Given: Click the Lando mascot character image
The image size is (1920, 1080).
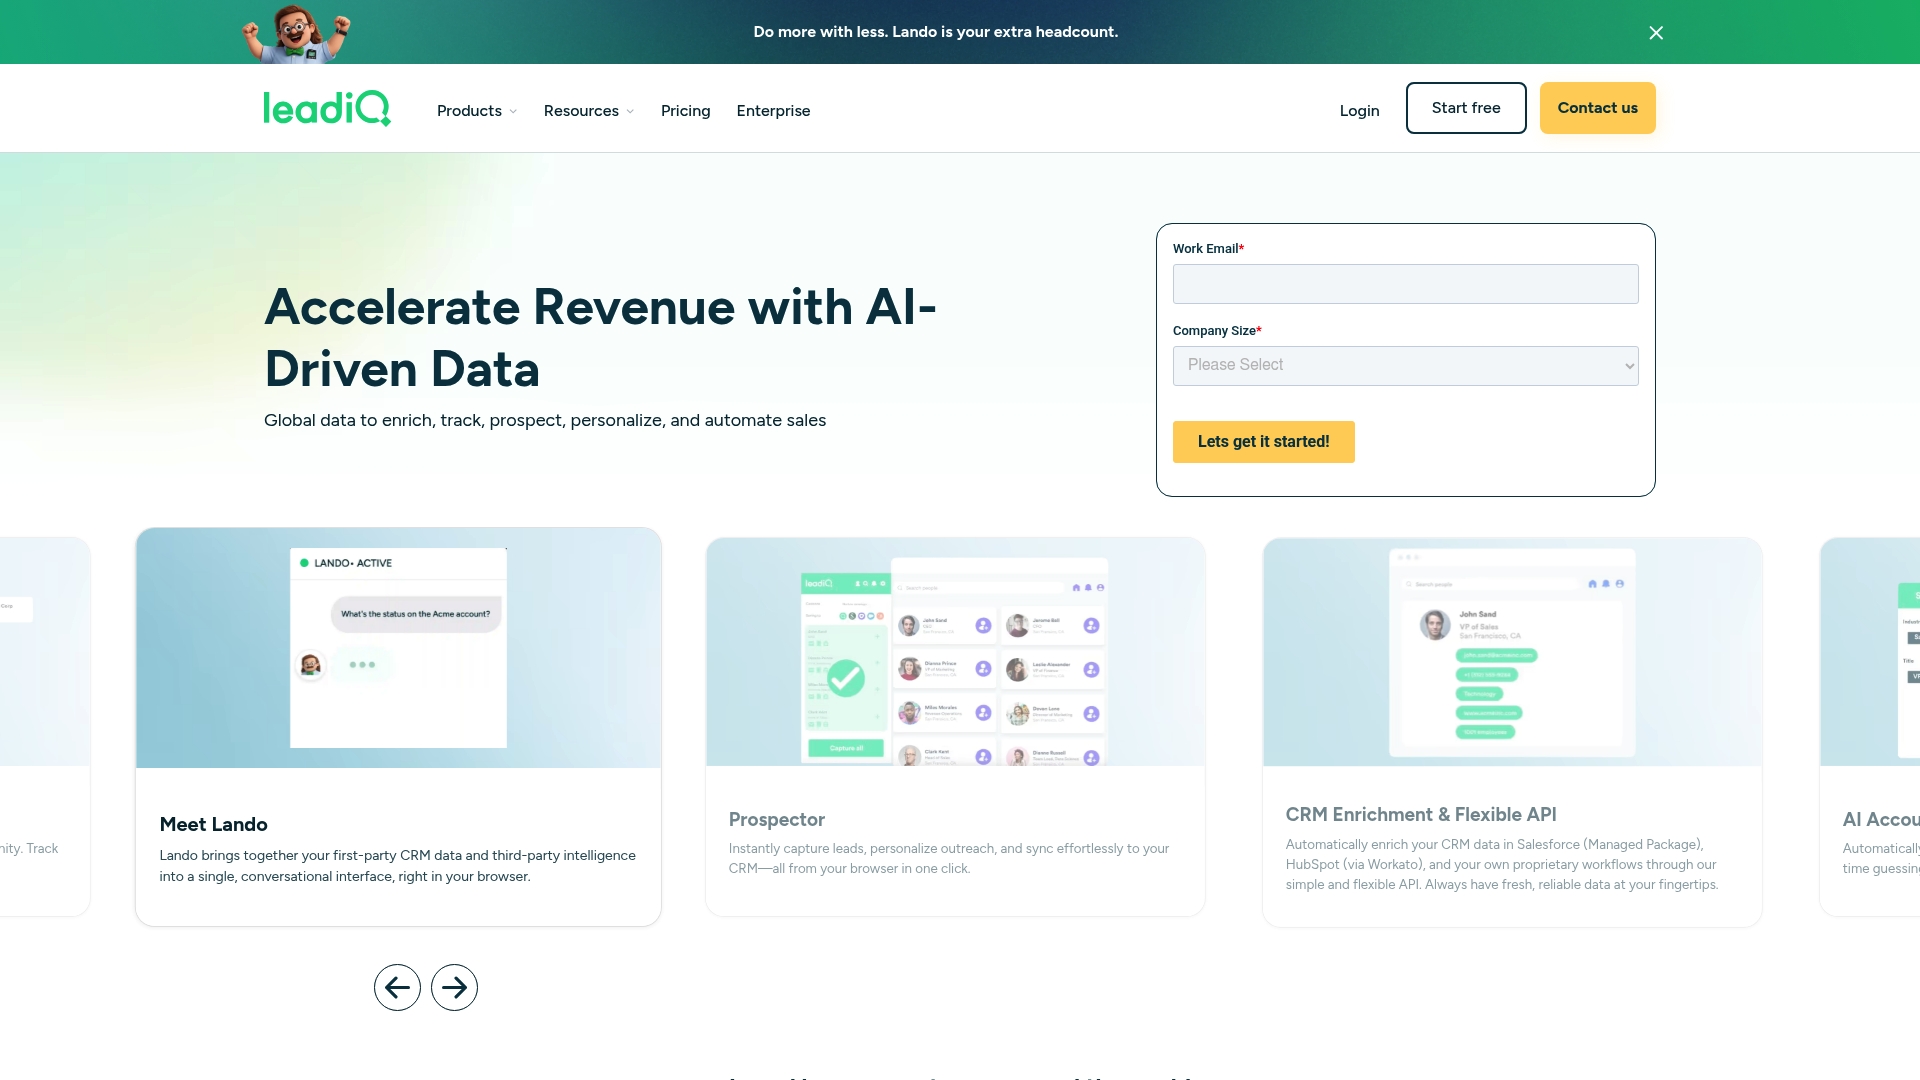Looking at the screenshot, I should coord(297,33).
